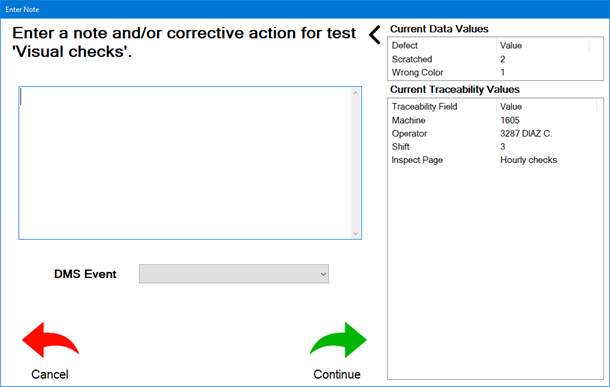Collapse the data values panel with the chevron
This screenshot has height=387, width=610.
[x=375, y=35]
